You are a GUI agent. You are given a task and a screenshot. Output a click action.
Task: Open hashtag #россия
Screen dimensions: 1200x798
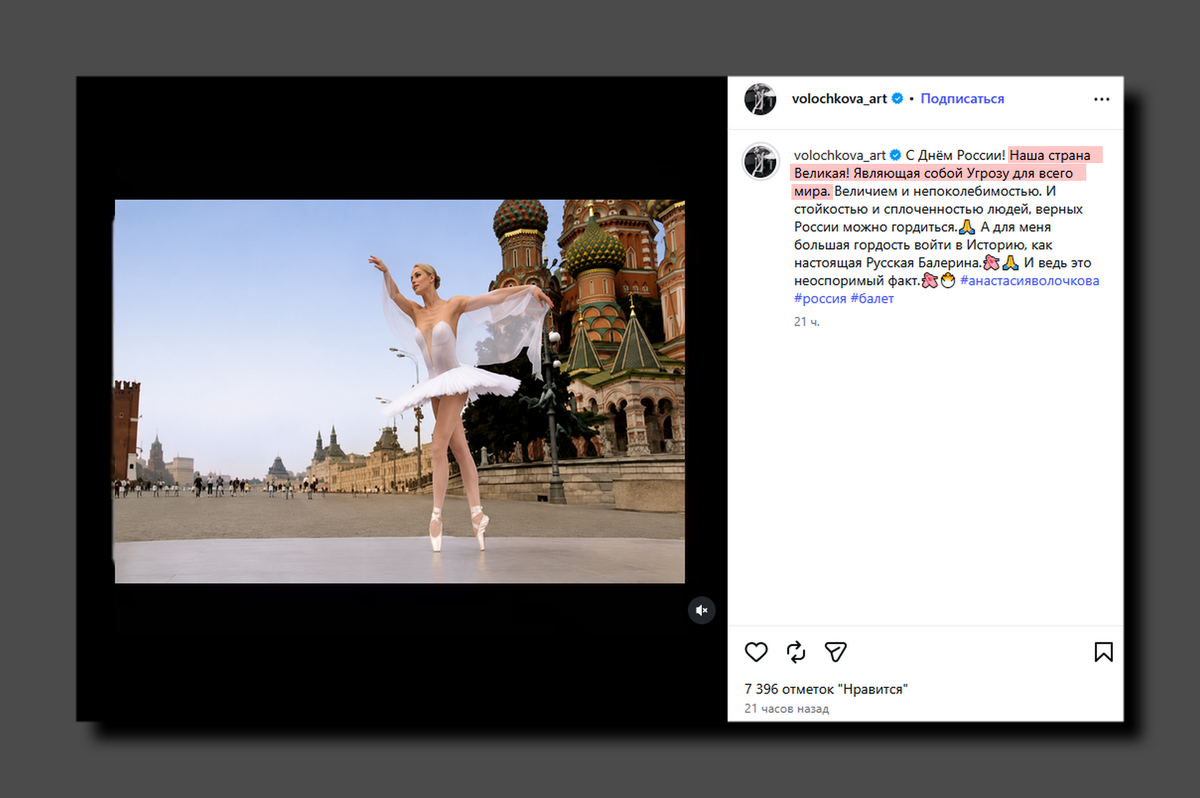[820, 299]
